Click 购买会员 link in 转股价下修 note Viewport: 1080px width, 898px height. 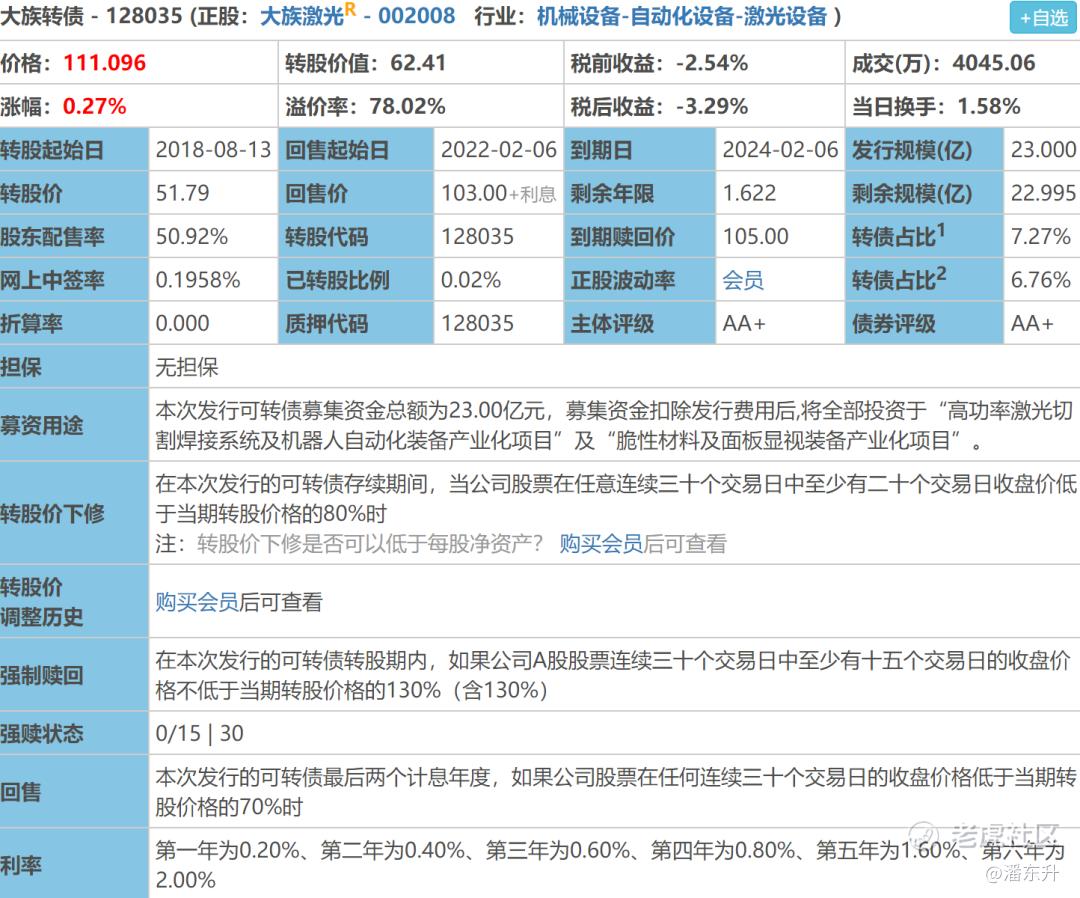(601, 544)
